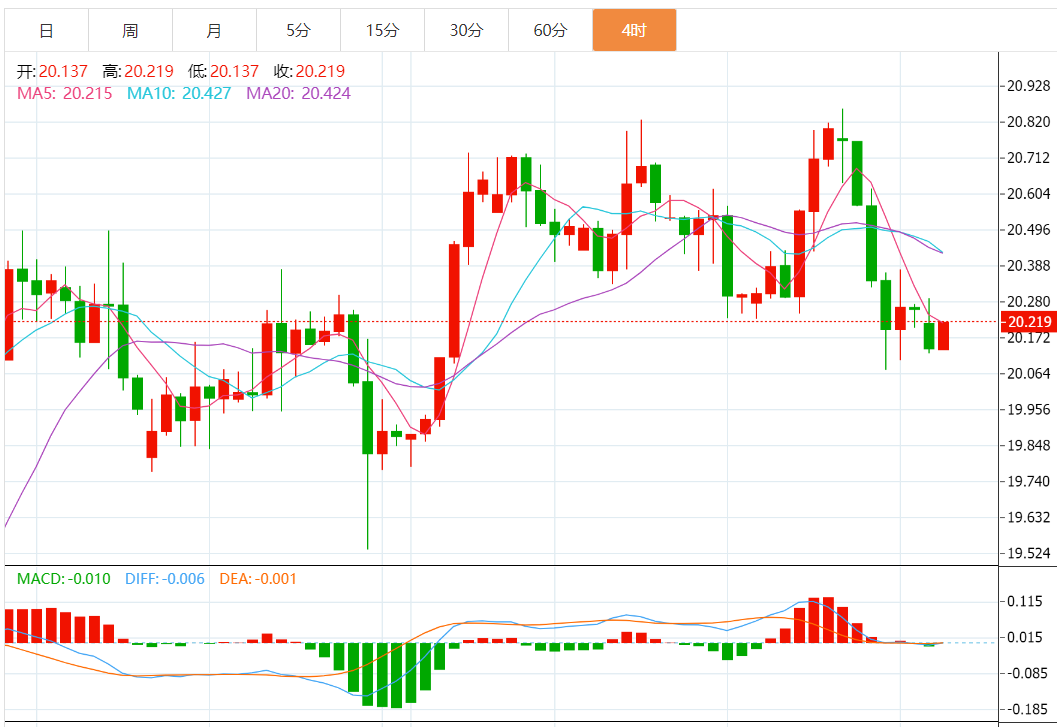Viewport: 1057px width, 727px height.
Task: Click the 收 closing price readout
Action: 310,72
